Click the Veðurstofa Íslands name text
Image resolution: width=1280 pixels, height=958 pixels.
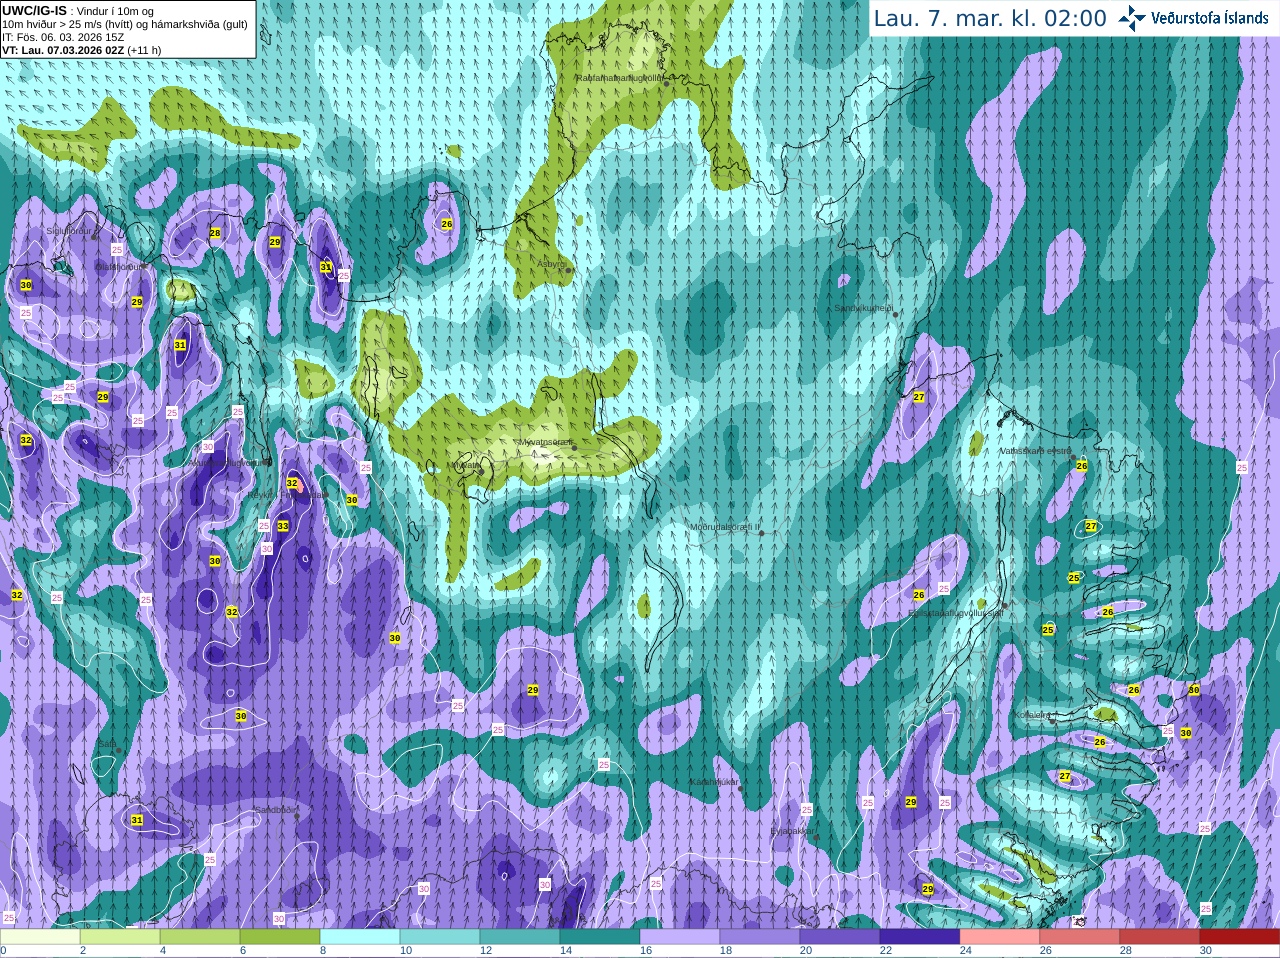[x=1210, y=18]
